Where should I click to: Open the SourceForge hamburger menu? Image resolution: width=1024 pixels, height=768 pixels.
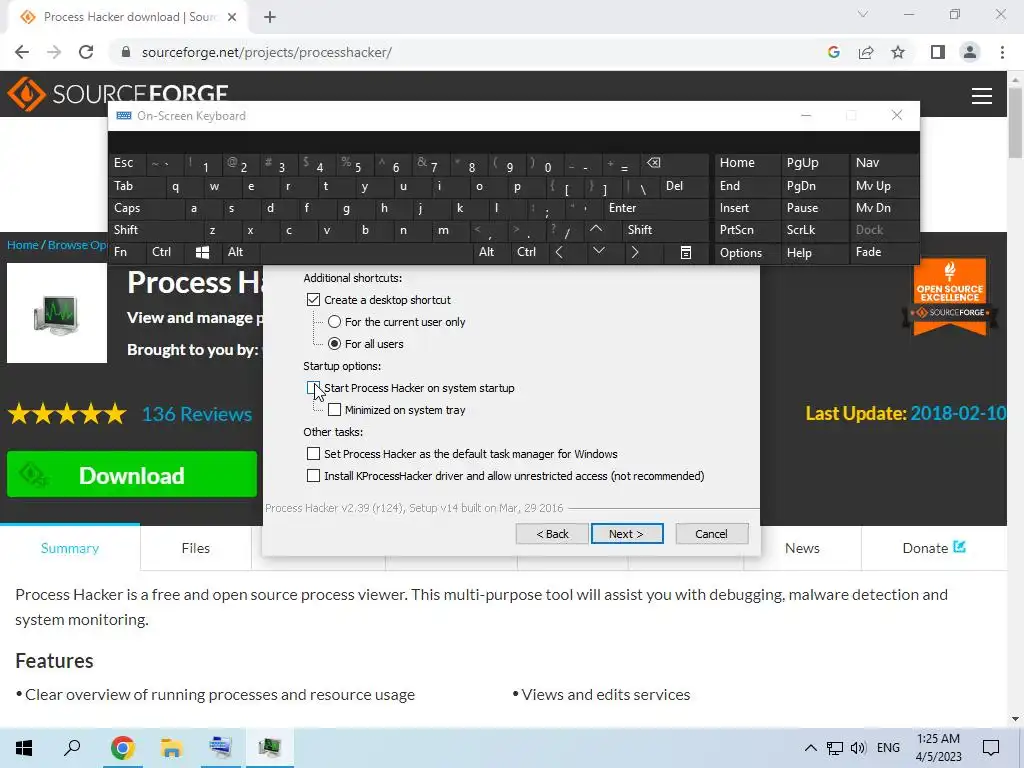point(982,96)
